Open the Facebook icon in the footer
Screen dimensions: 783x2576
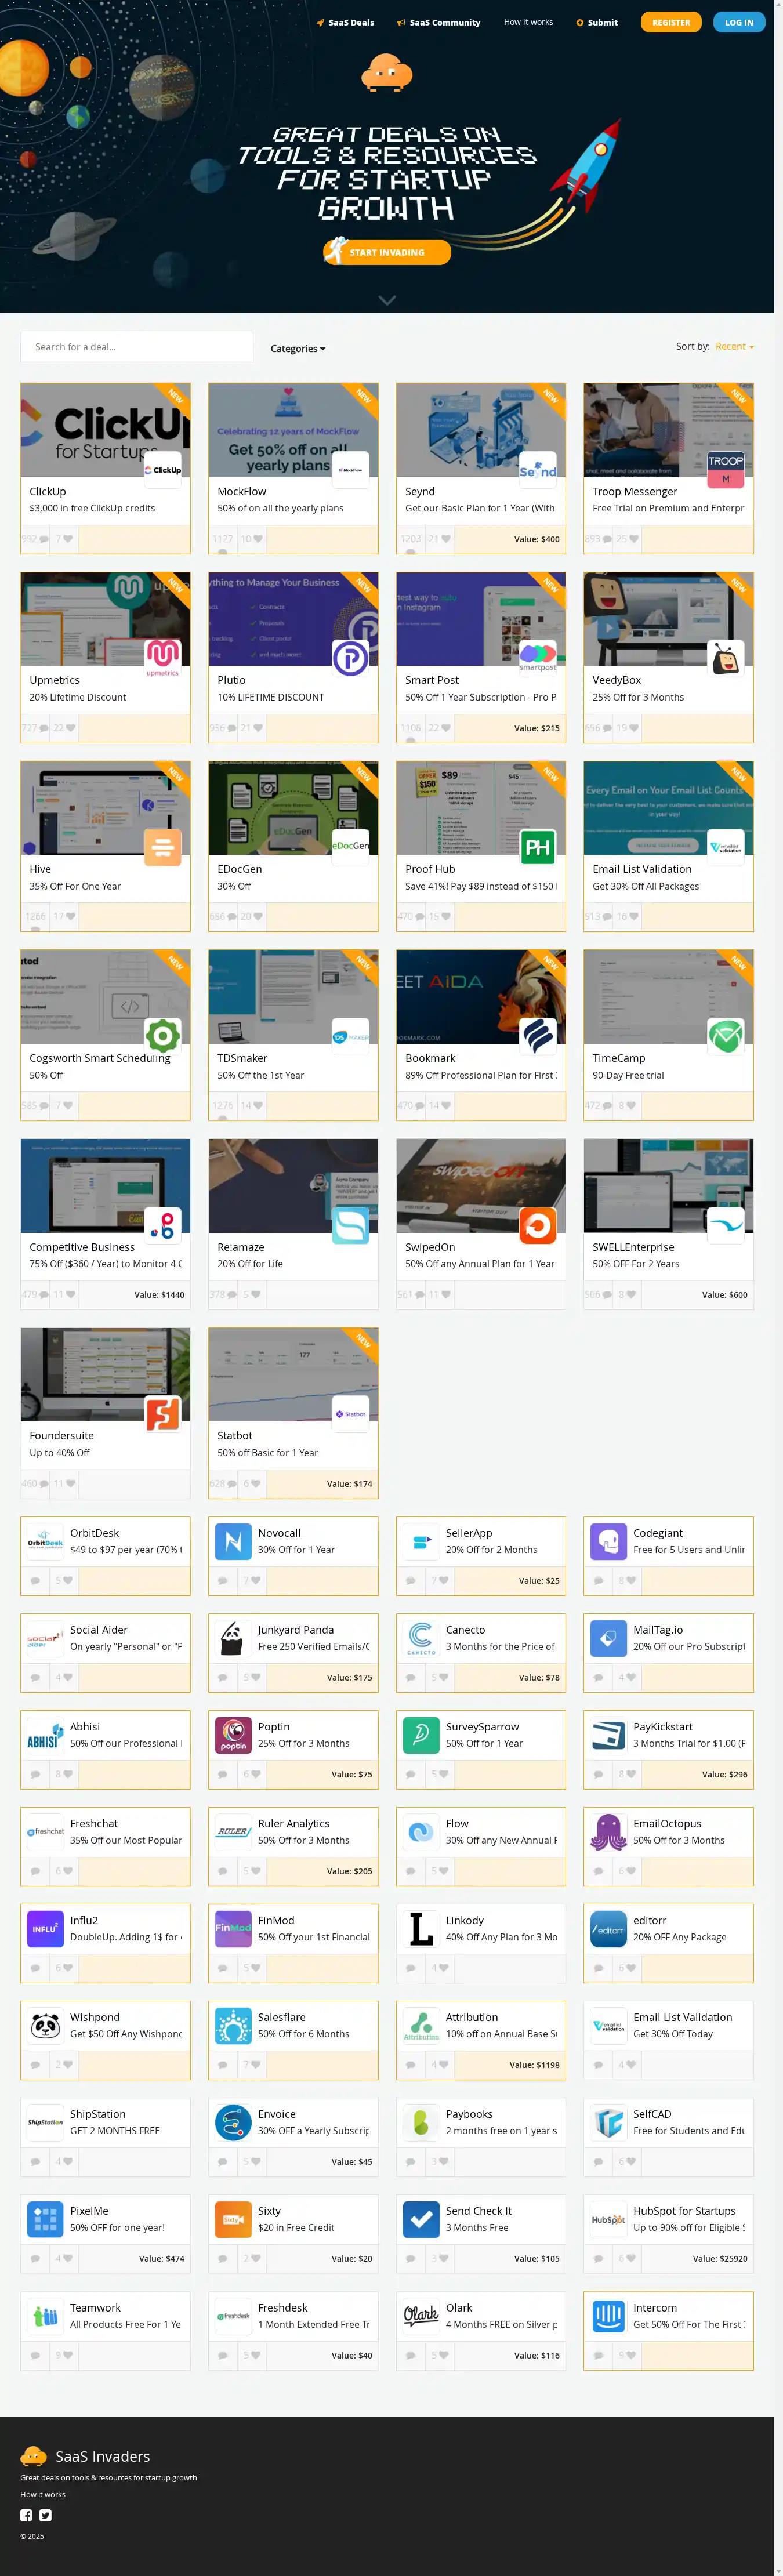click(26, 2515)
